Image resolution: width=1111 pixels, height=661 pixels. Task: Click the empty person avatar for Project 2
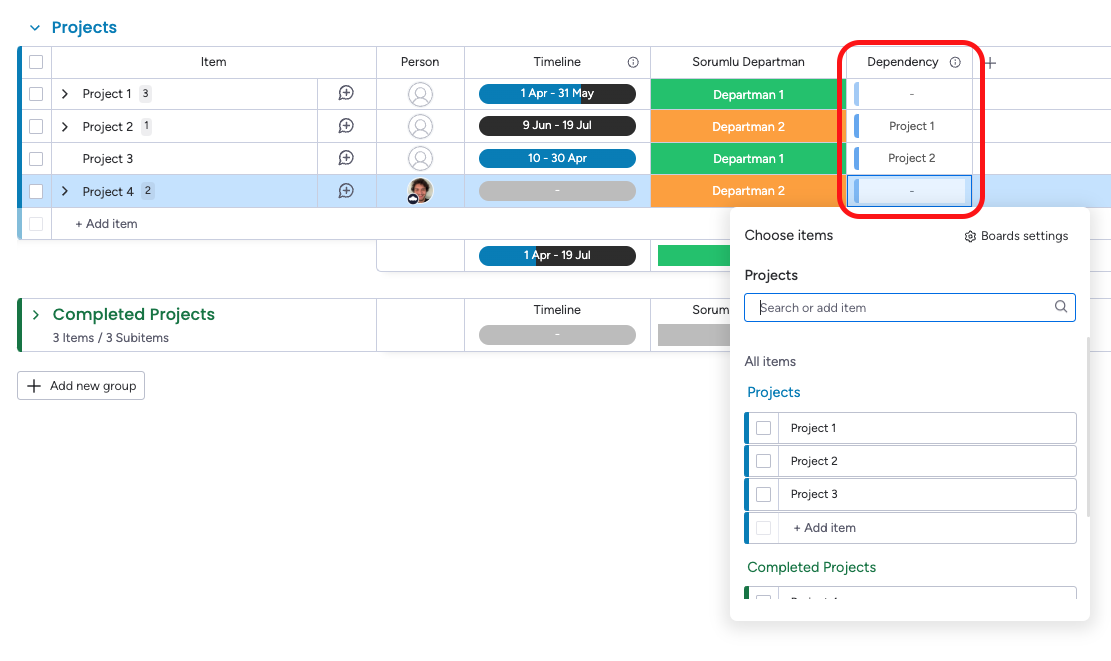pyautogui.click(x=420, y=126)
